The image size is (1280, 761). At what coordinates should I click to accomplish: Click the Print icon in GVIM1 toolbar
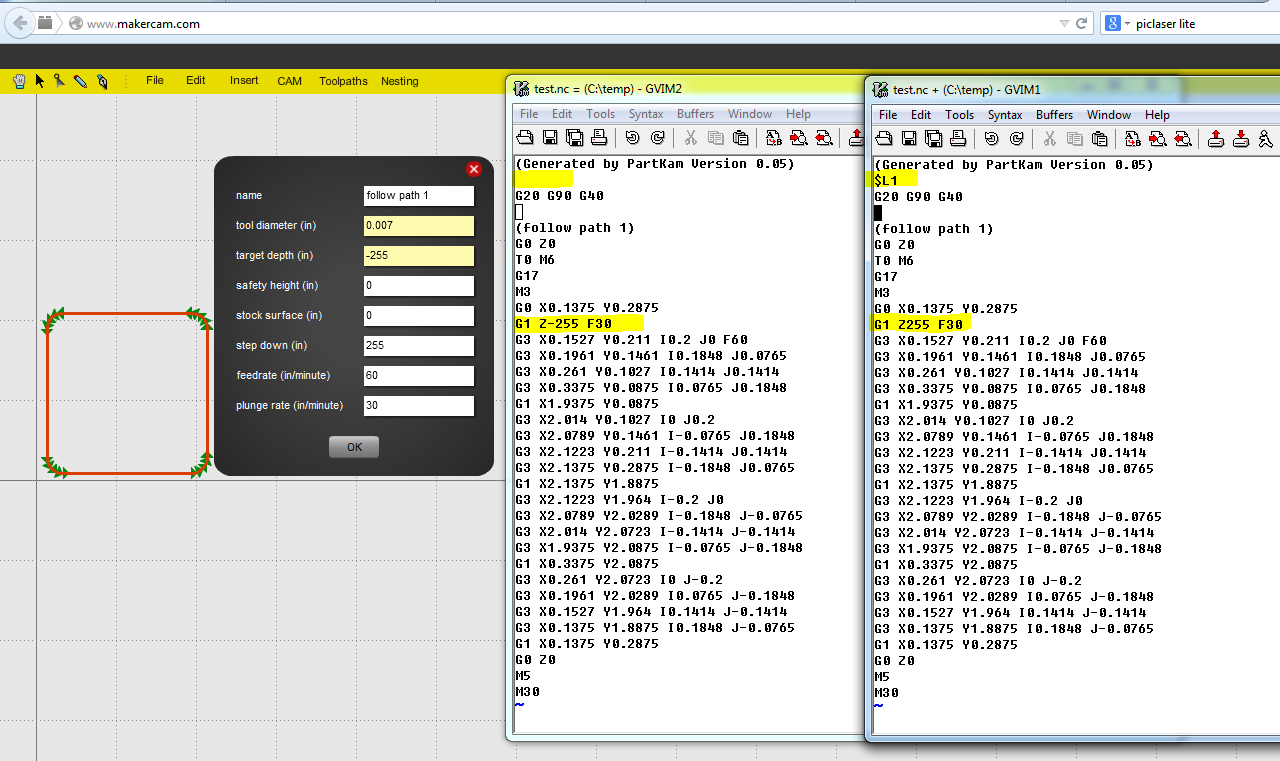(958, 139)
